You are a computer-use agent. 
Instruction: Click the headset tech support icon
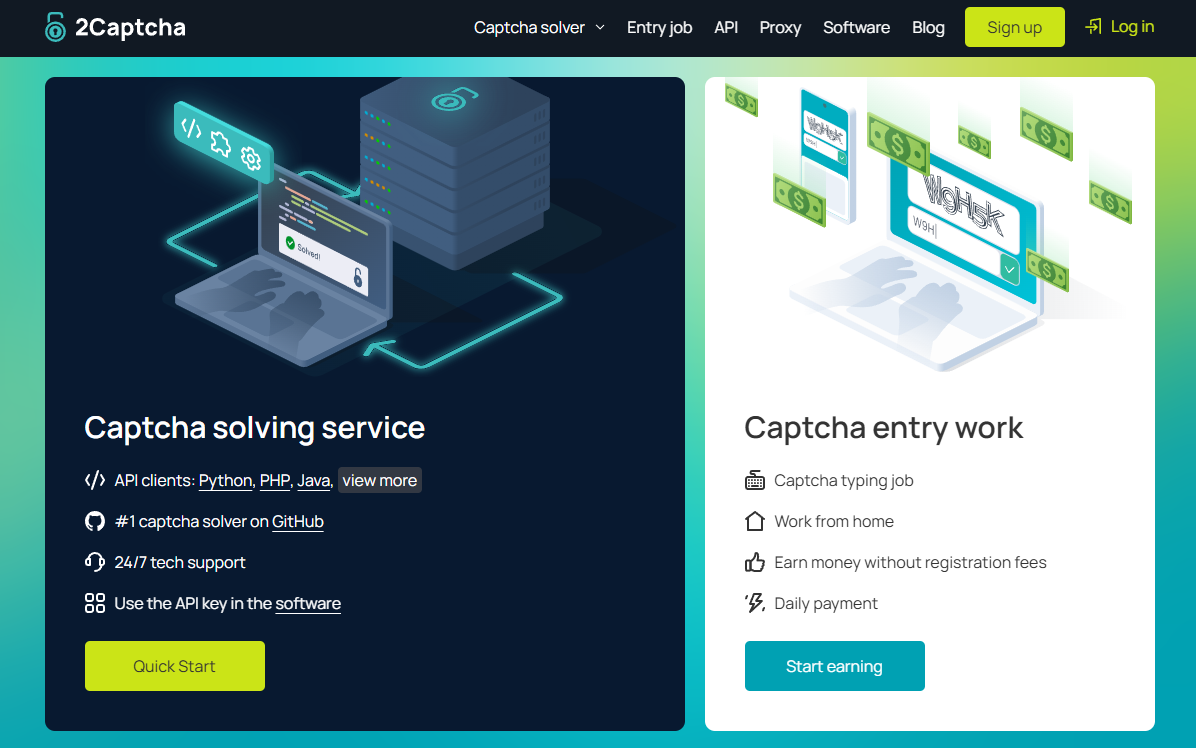[x=95, y=563]
